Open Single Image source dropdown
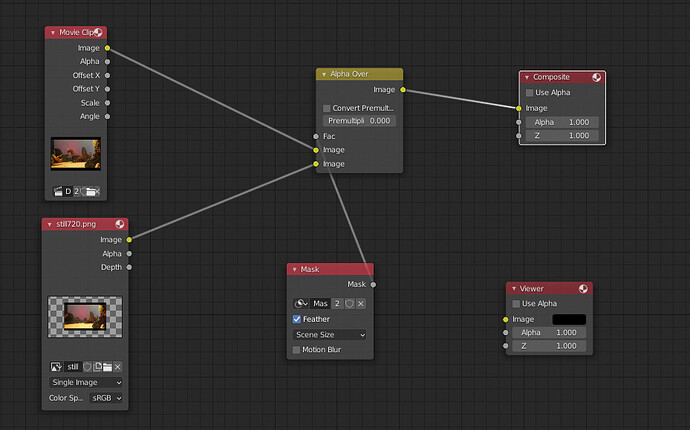 click(x=86, y=382)
